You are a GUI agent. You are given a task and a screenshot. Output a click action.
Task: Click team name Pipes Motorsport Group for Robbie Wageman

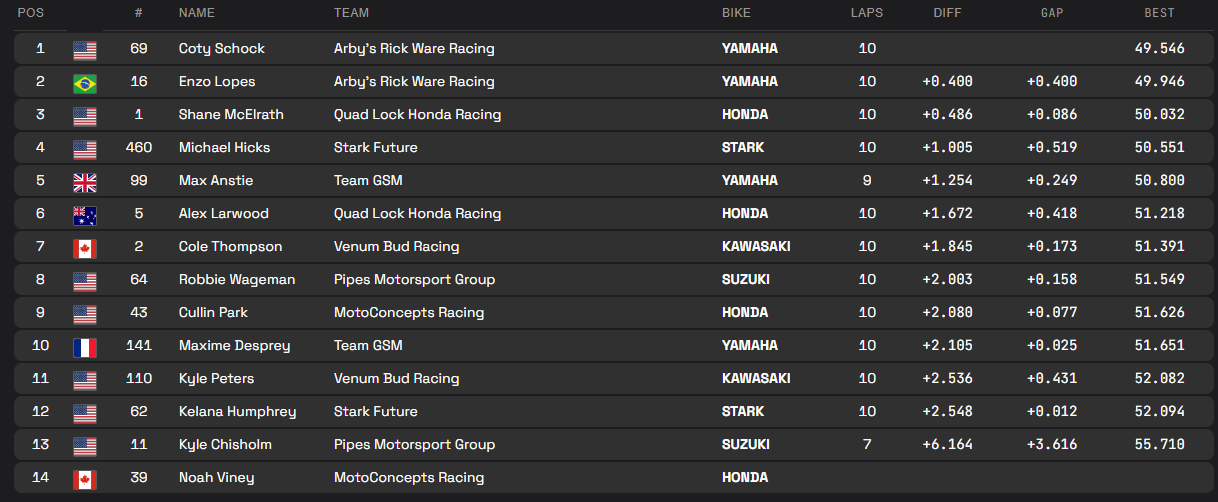pyautogui.click(x=414, y=280)
